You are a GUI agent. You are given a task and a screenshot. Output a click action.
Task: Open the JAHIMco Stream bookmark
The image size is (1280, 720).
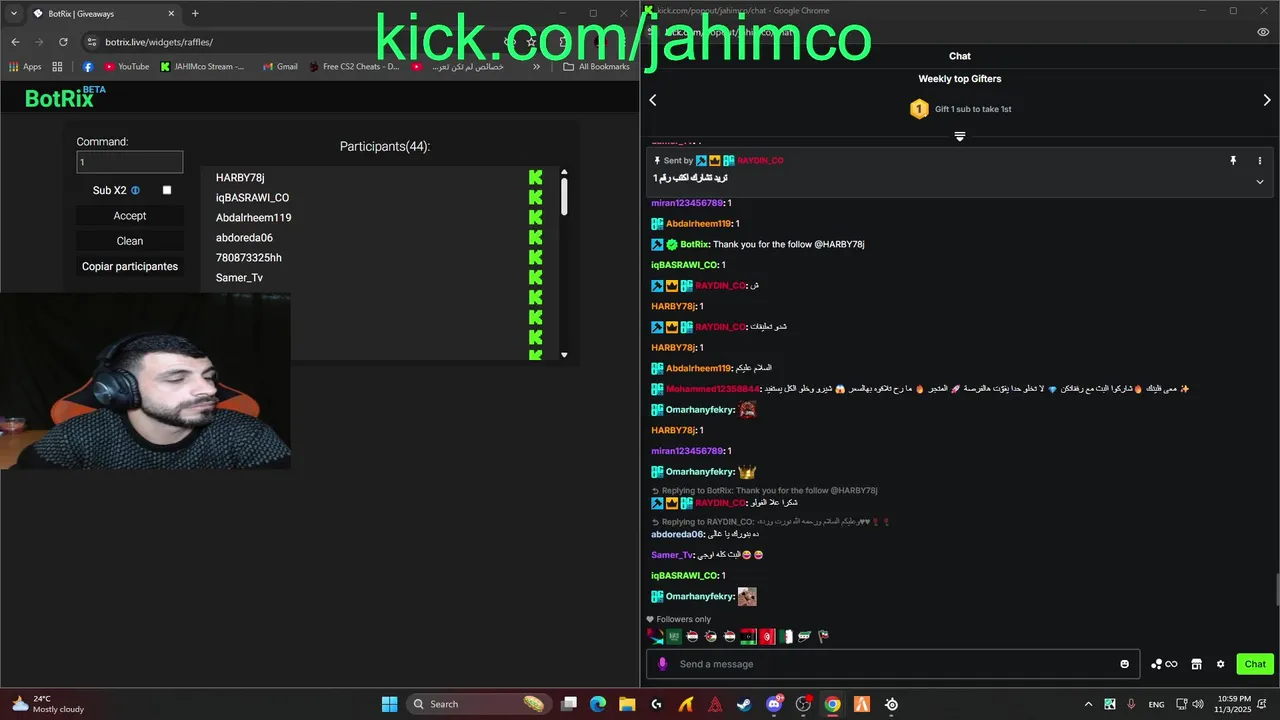[203, 67]
